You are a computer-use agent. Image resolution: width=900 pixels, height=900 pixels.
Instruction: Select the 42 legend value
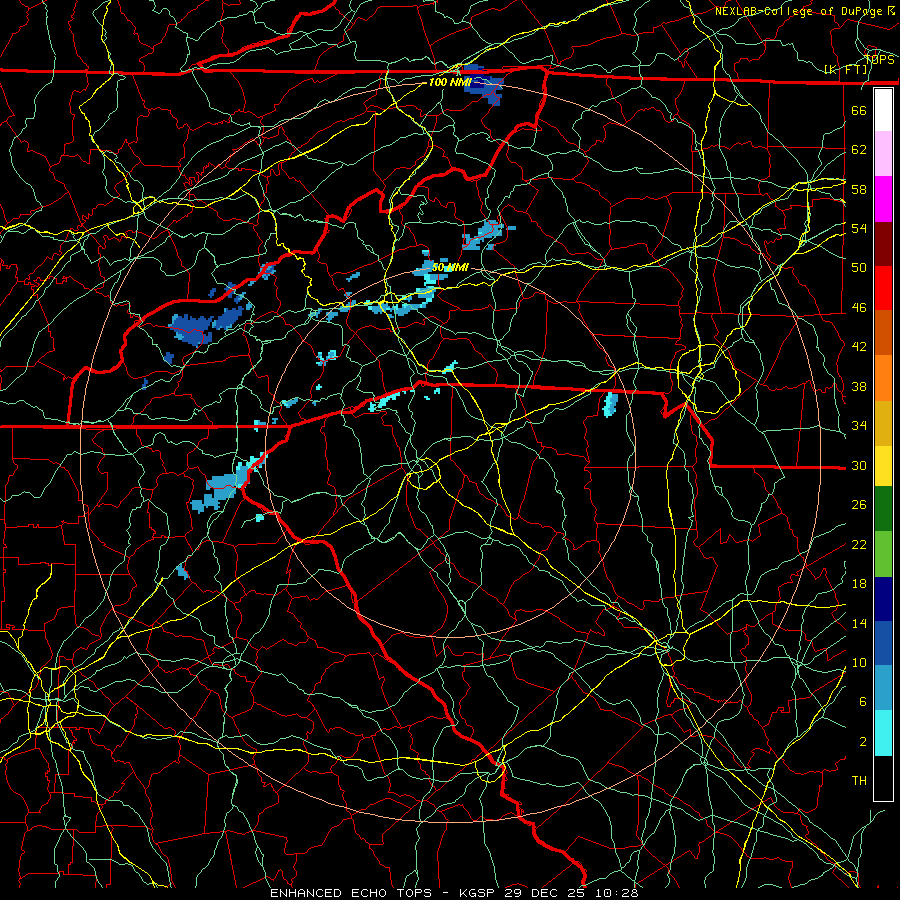[x=859, y=347]
